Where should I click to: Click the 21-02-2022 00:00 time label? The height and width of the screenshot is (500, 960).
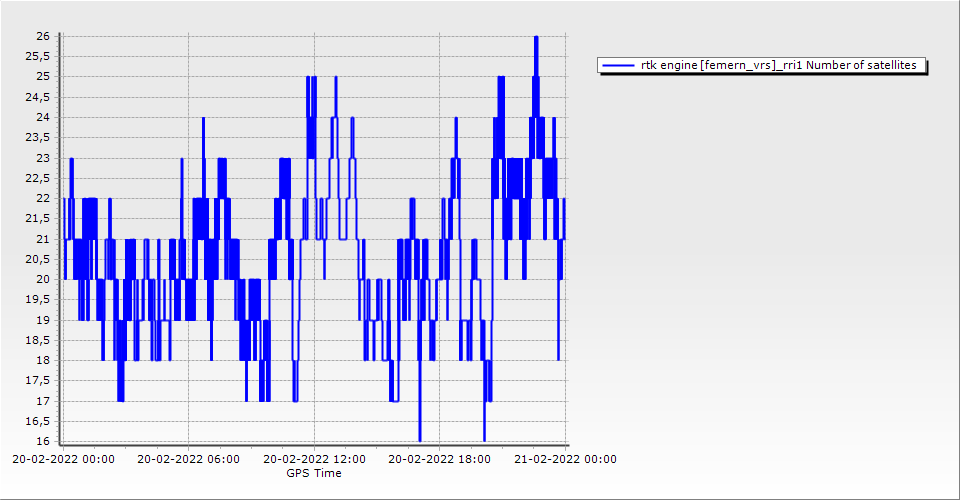tap(565, 460)
